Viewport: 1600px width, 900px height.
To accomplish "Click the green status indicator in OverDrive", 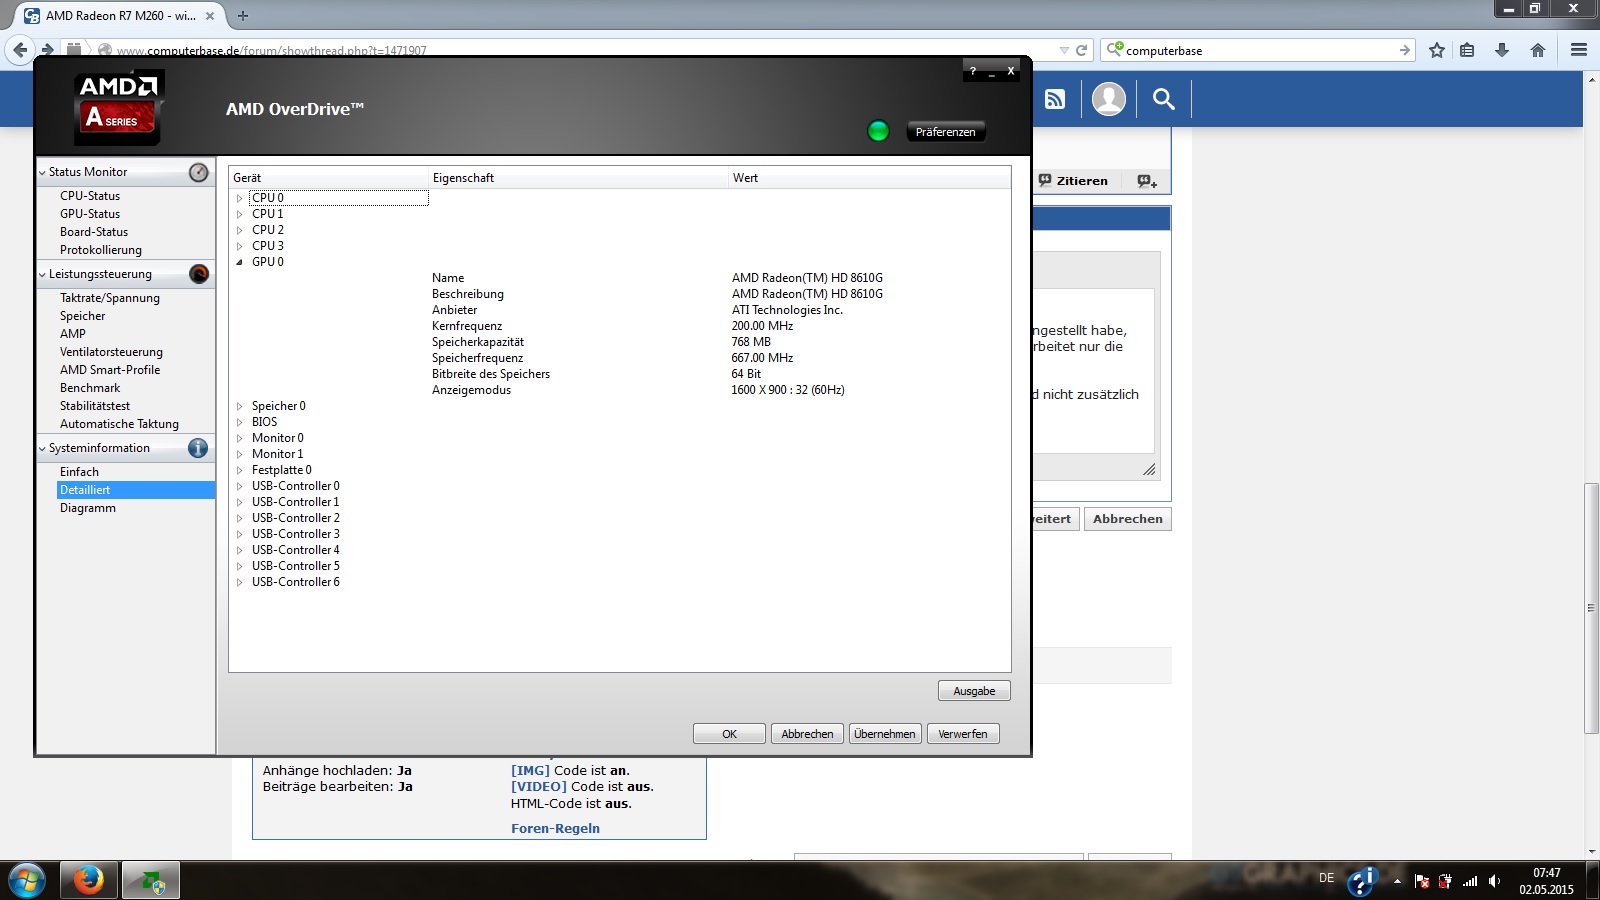I will tap(878, 131).
